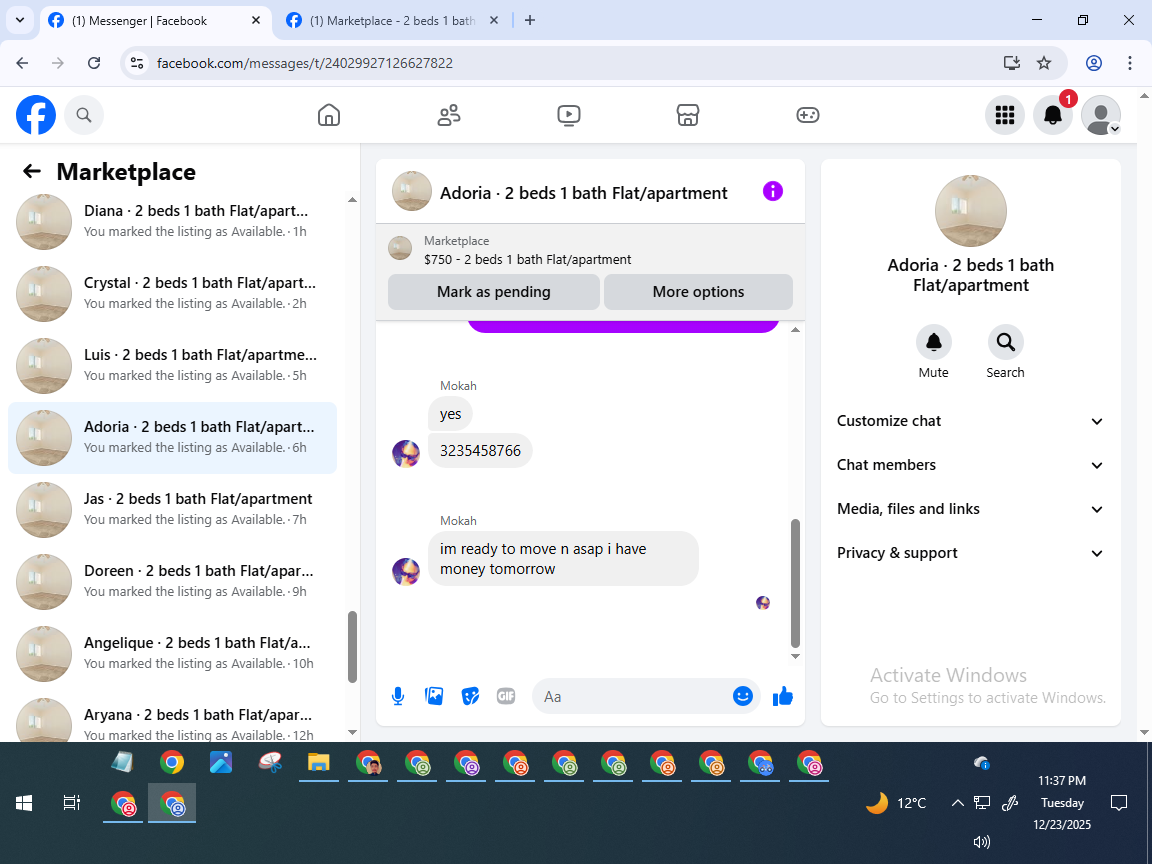
Task: Click the Aa message input field
Action: 632,696
